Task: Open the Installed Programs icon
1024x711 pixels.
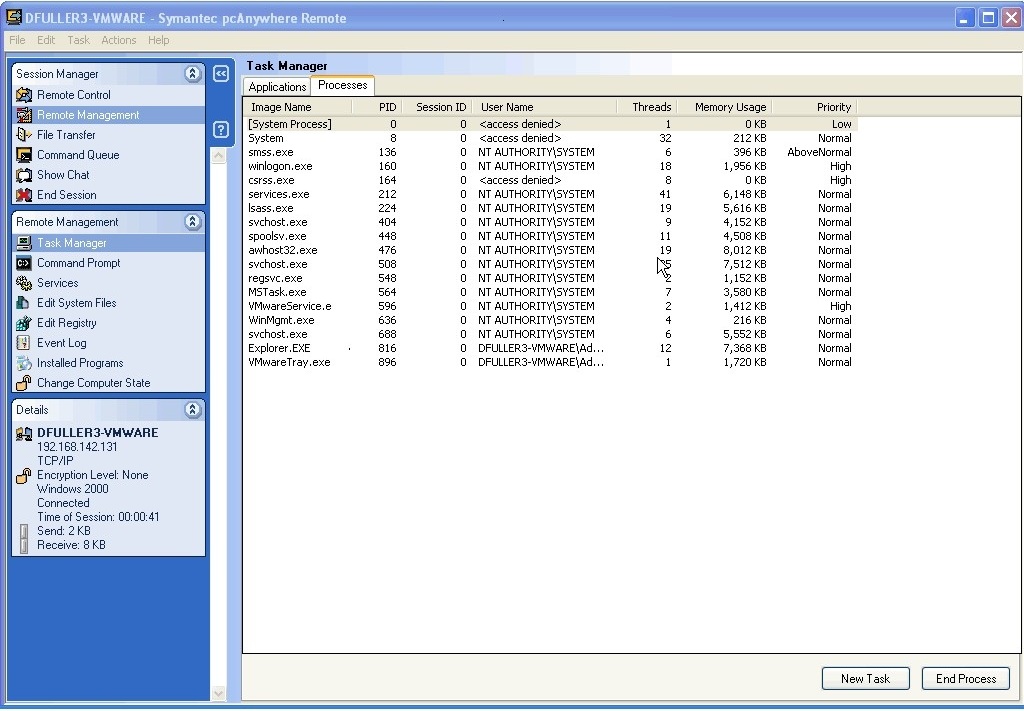Action: click(x=24, y=363)
